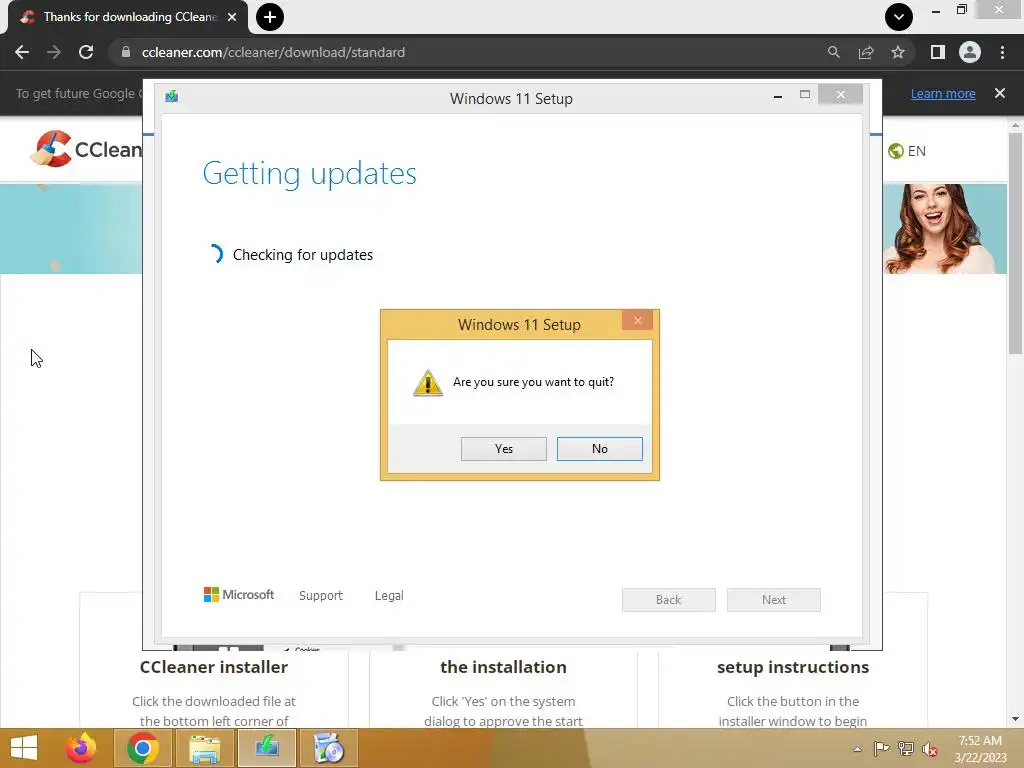
Task: Close the CCleaner download tab
Action: click(x=232, y=17)
